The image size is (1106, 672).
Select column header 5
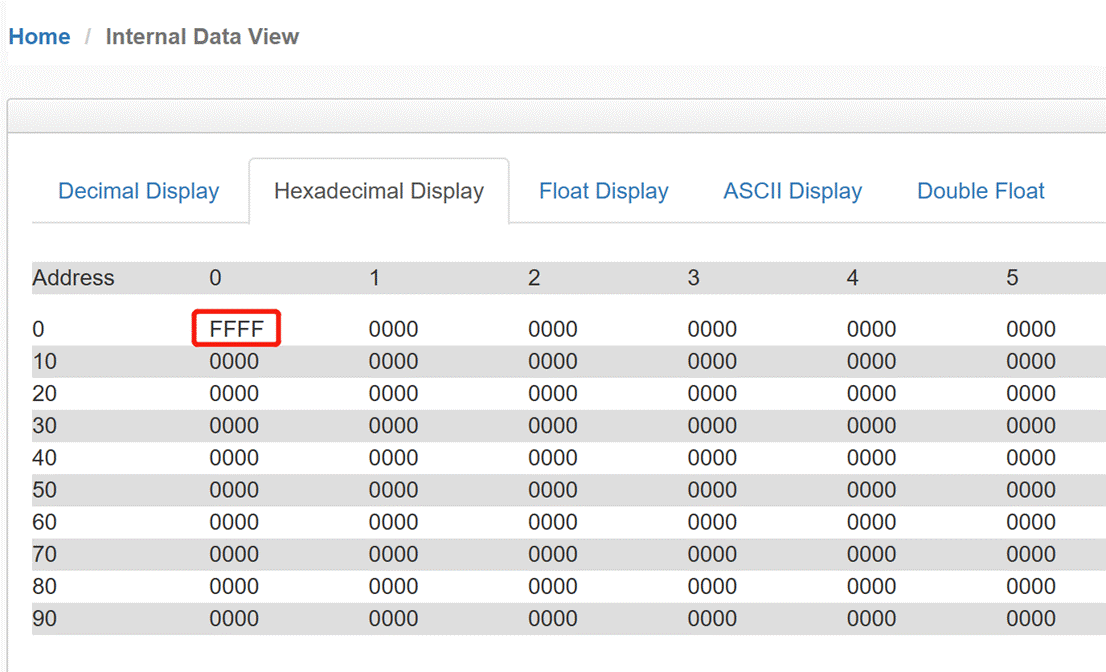(x=1012, y=278)
